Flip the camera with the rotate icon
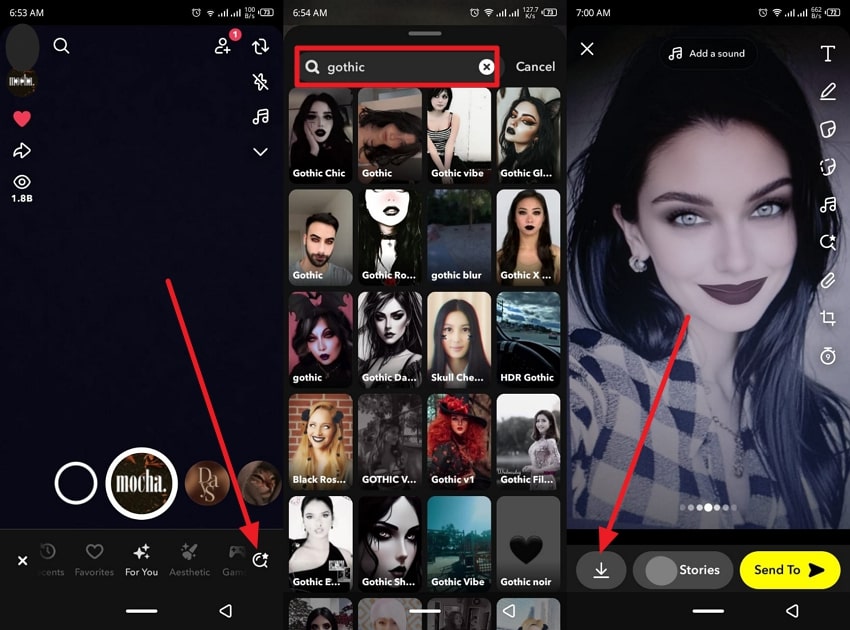The width and height of the screenshot is (850, 630). coord(260,46)
